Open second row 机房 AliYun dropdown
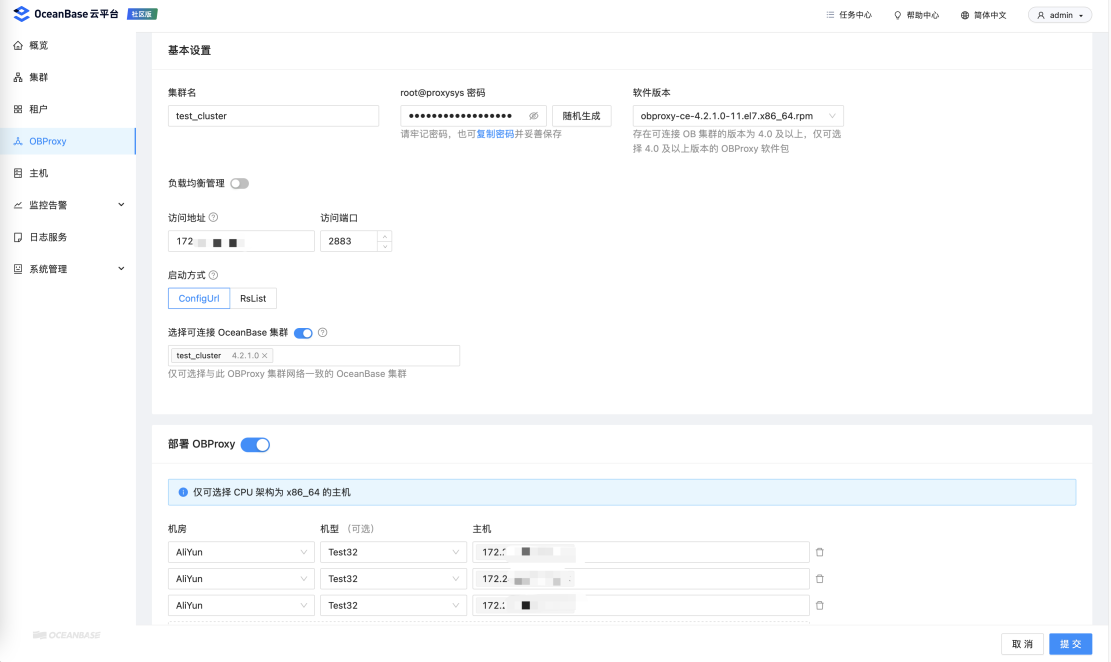 pyautogui.click(x=241, y=579)
